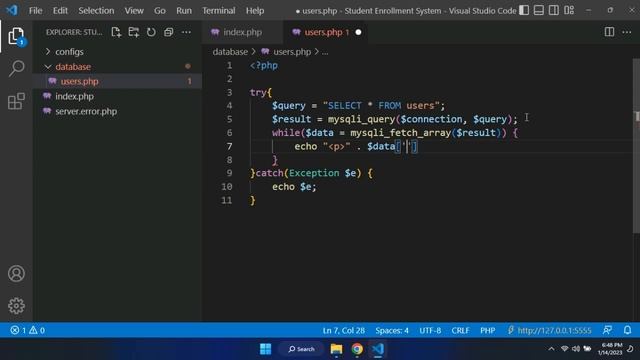Click the errors and warnings status indicator
Screen dimensions: 640x360
[28, 330]
